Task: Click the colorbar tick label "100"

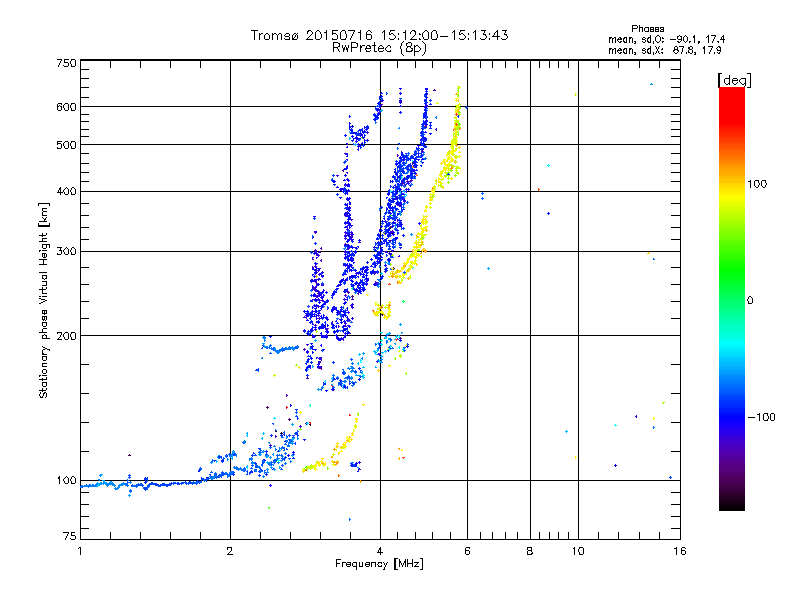Action: pyautogui.click(x=757, y=184)
